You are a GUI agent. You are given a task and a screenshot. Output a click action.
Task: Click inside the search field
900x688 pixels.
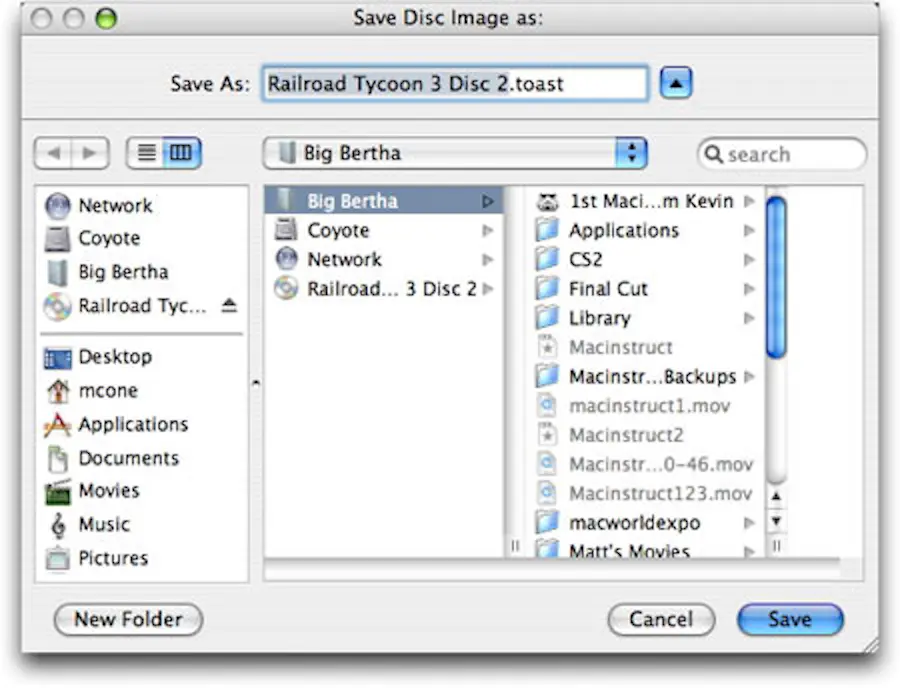coord(782,154)
